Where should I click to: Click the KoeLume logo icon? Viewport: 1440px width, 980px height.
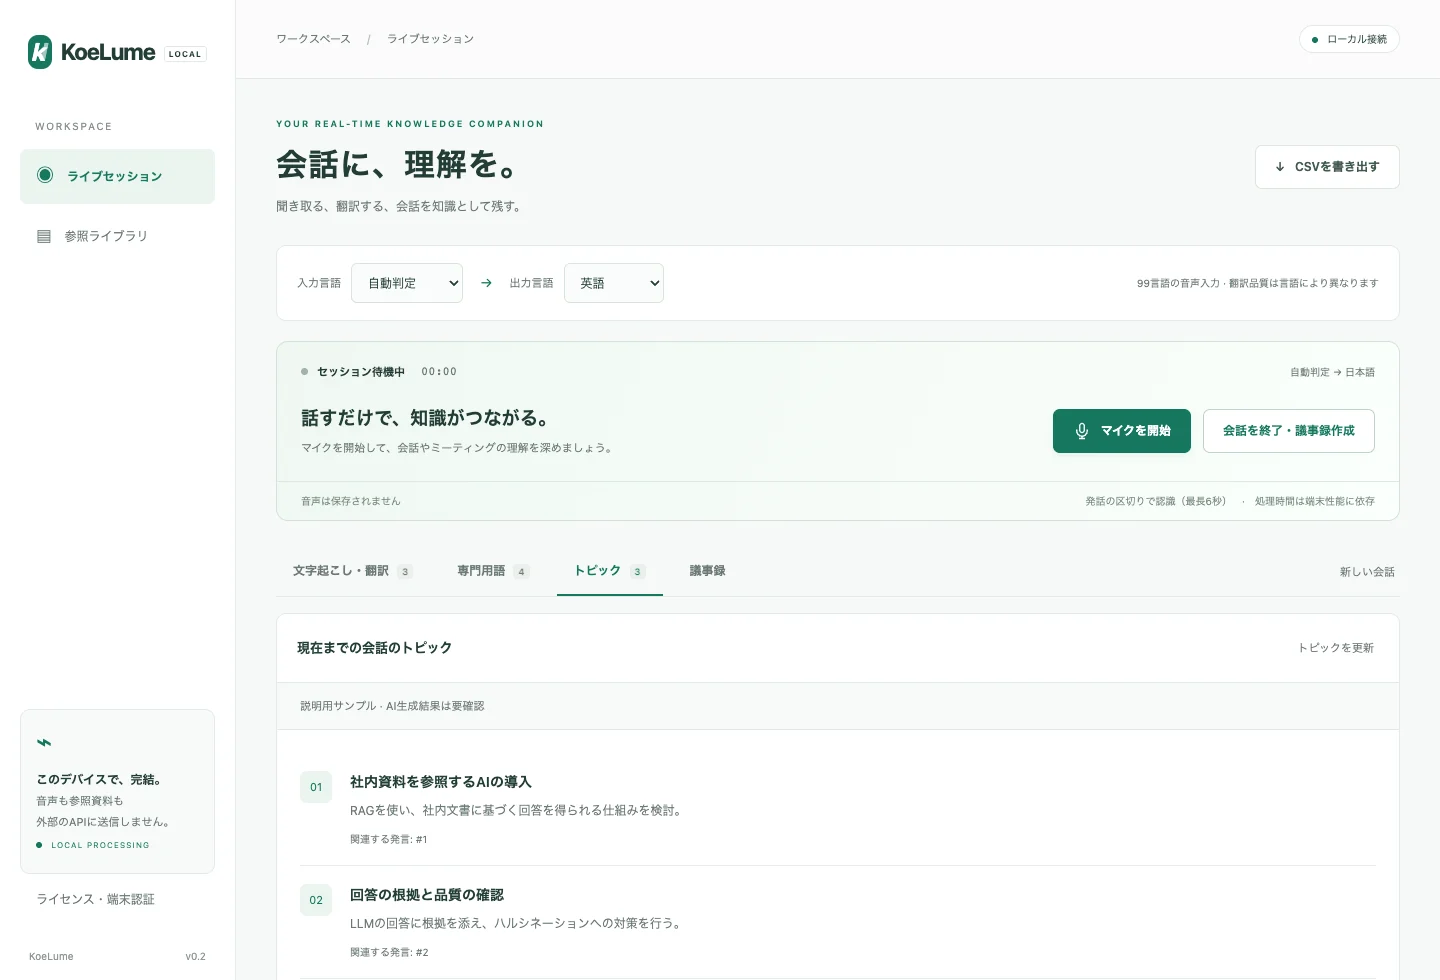(40, 52)
